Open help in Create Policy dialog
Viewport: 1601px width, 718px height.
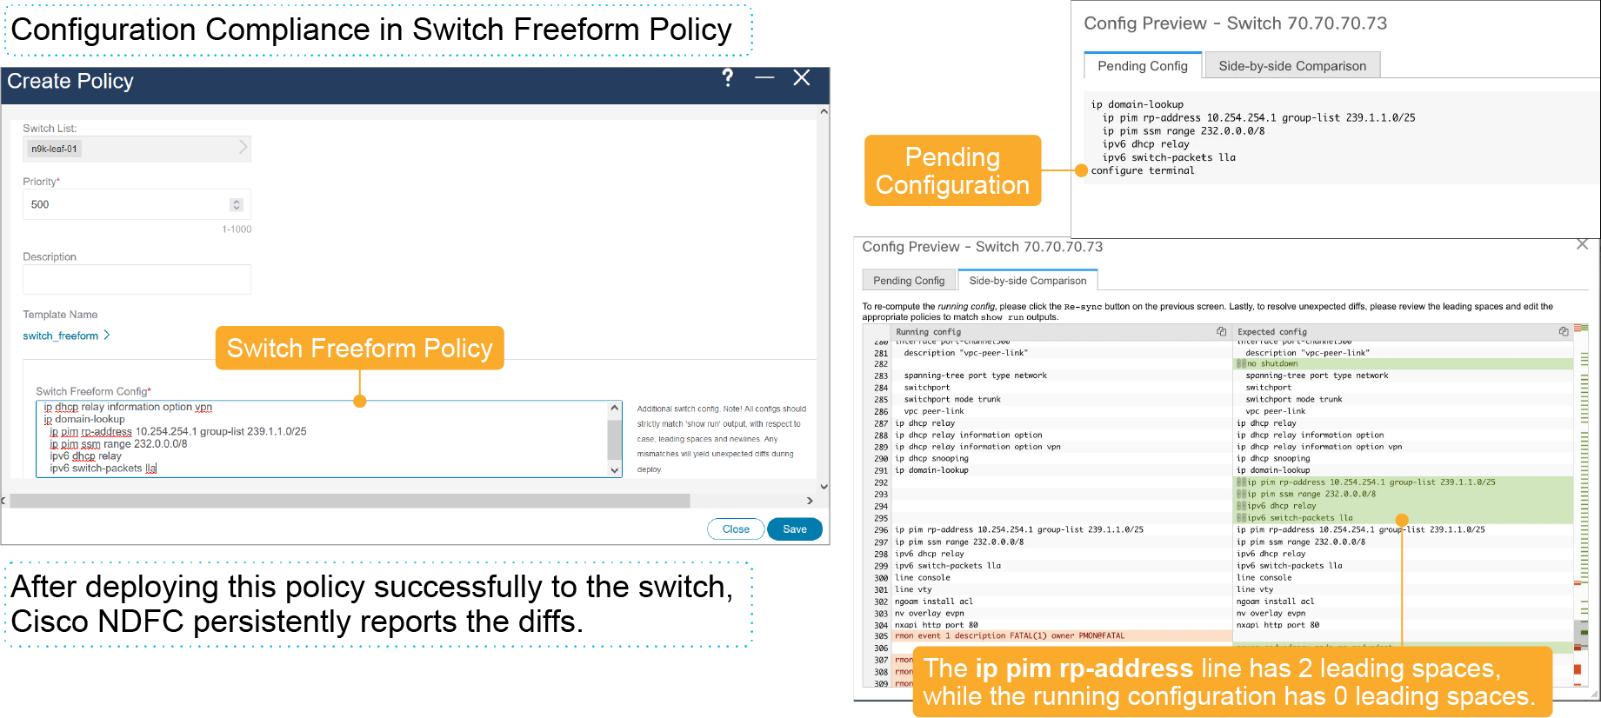(727, 78)
